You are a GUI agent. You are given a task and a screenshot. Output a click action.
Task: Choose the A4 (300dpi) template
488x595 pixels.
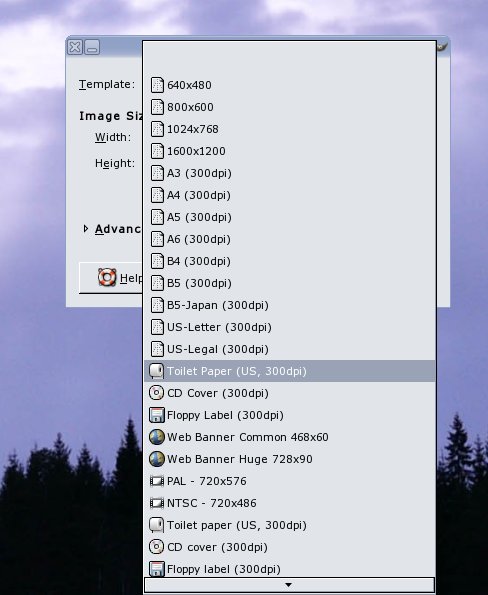pyautogui.click(x=290, y=195)
